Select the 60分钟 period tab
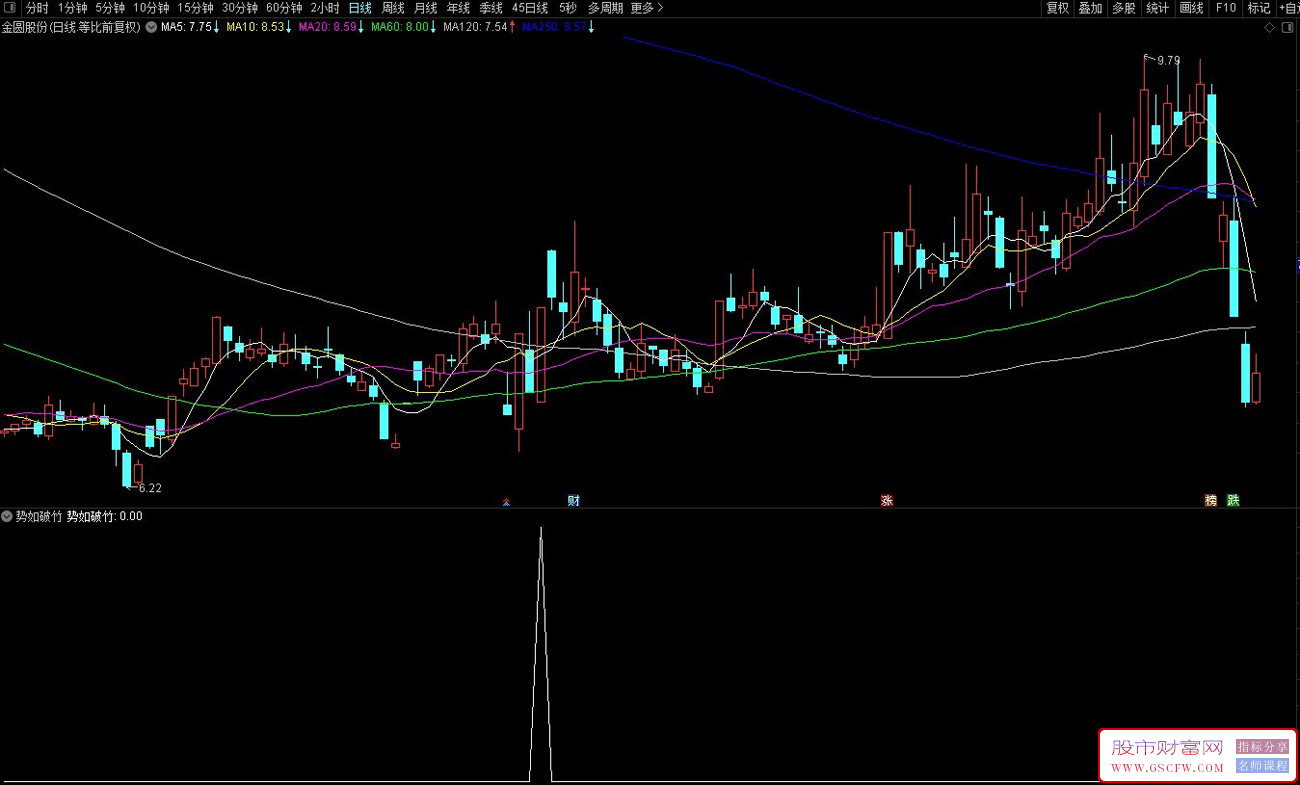The height and width of the screenshot is (785, 1300). (283, 8)
